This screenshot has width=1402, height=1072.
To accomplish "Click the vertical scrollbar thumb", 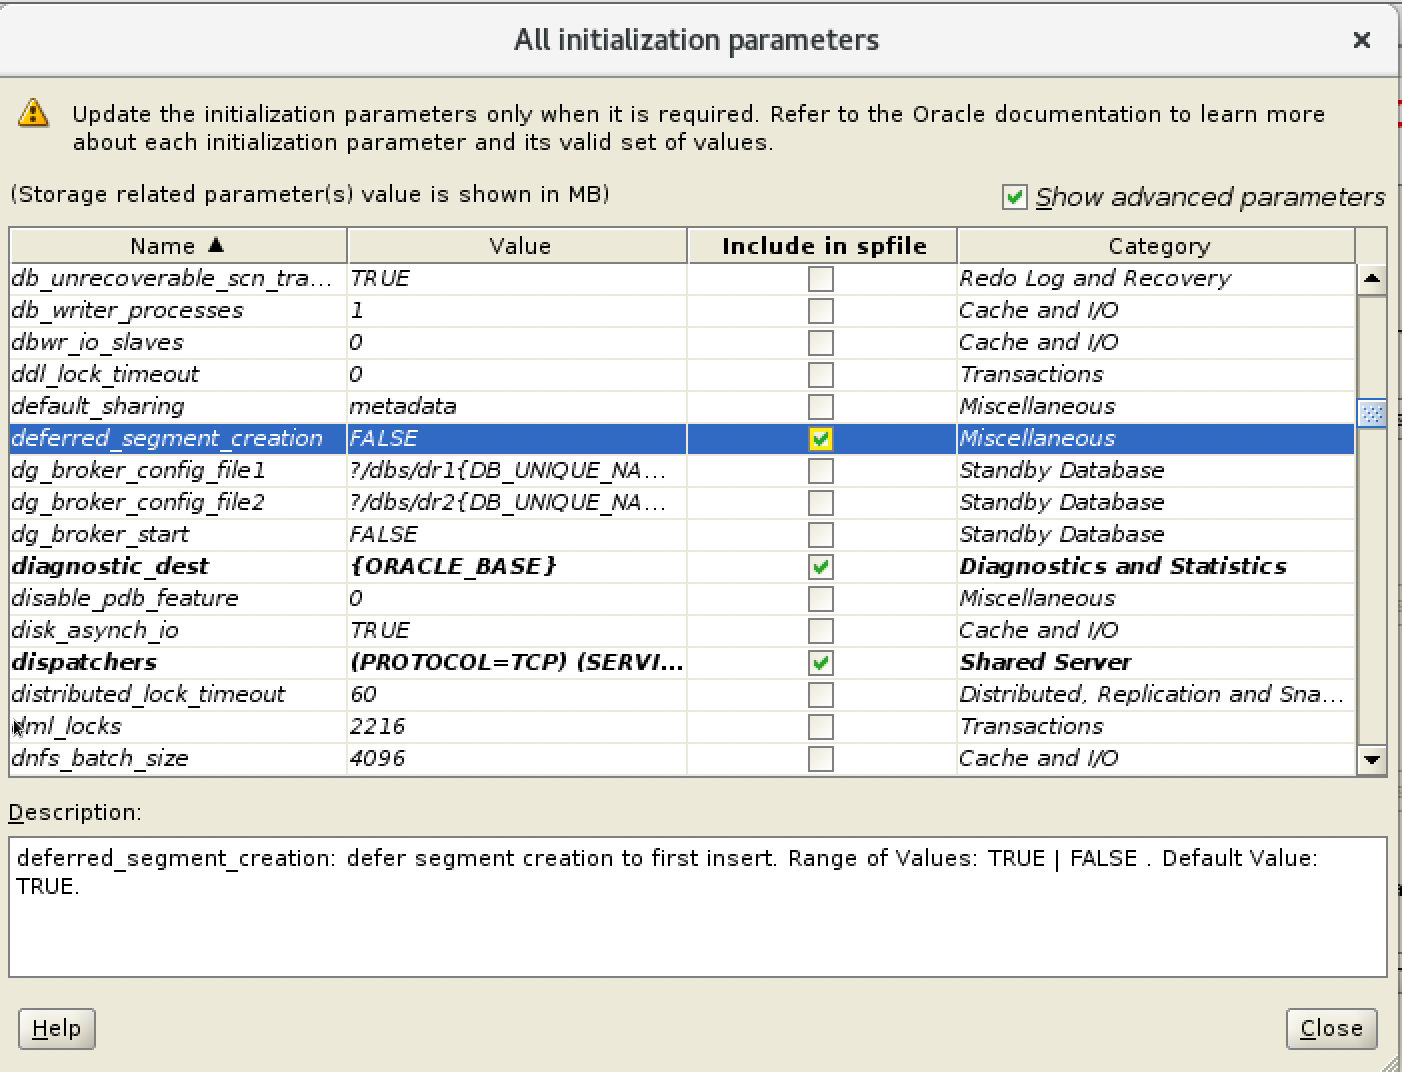I will 1372,412.
